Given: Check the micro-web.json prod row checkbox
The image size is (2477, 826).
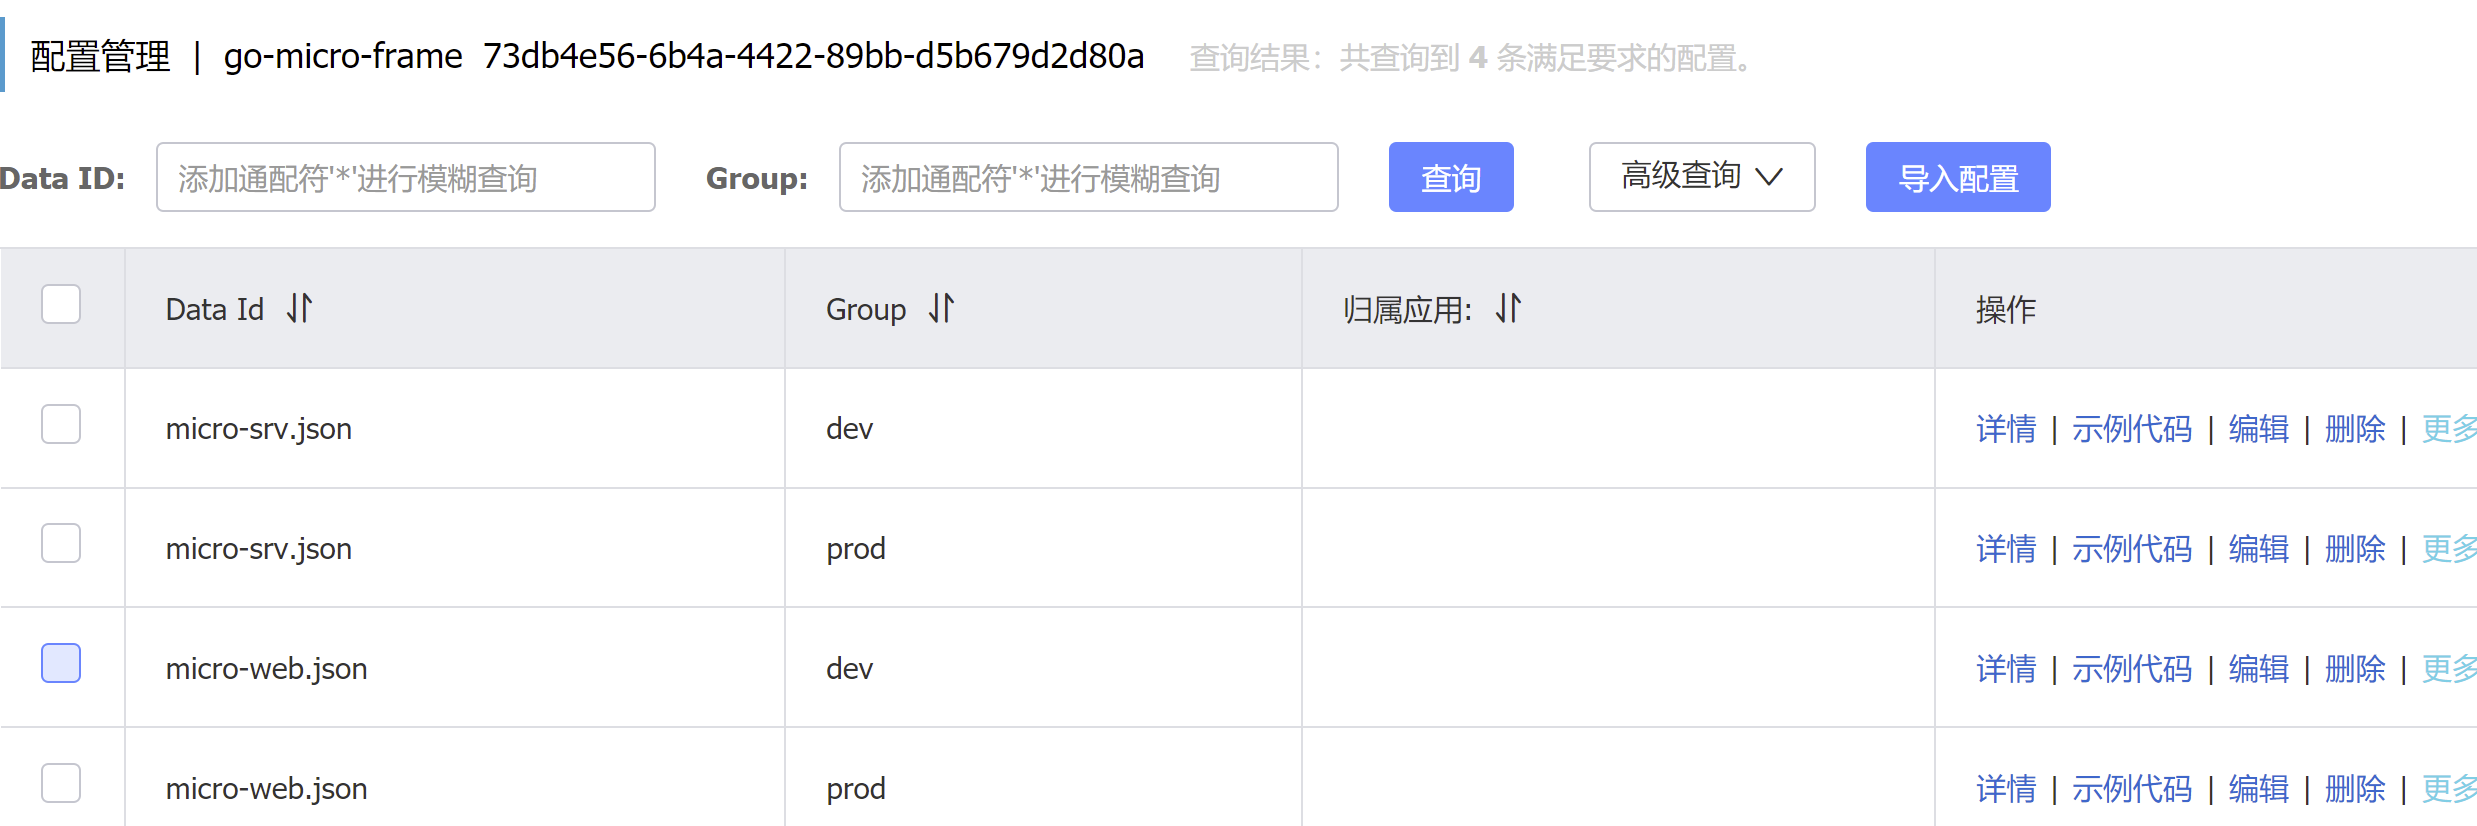Looking at the screenshot, I should click(x=61, y=783).
